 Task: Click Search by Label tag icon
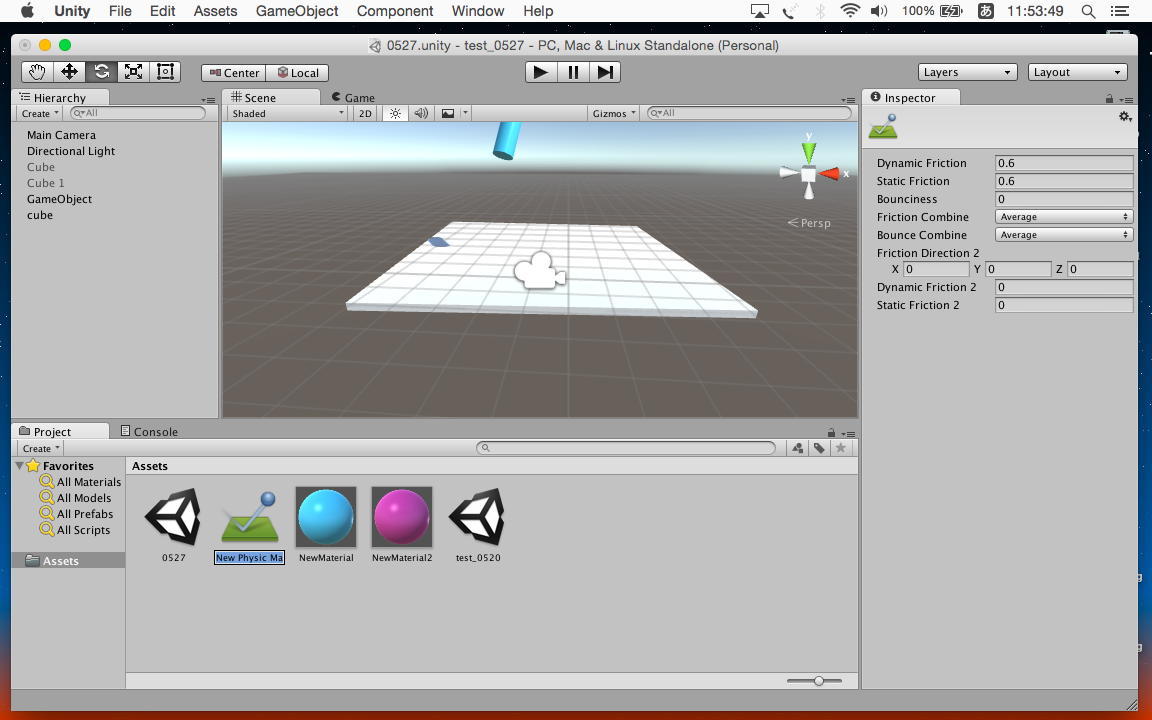tap(818, 447)
